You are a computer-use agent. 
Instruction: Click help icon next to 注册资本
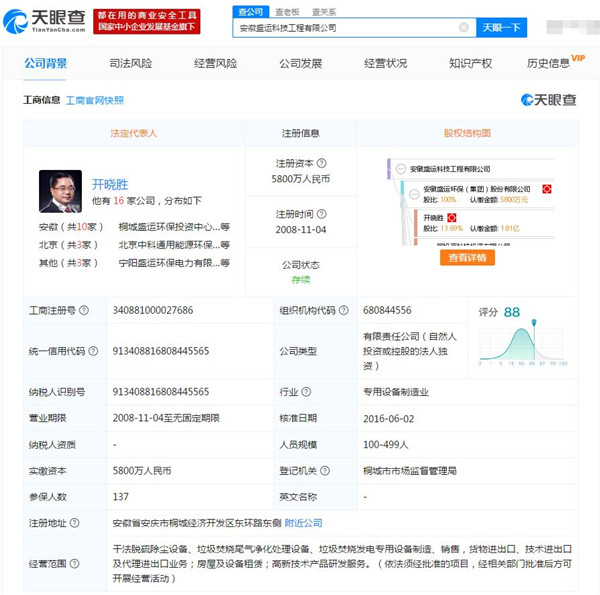click(322, 163)
